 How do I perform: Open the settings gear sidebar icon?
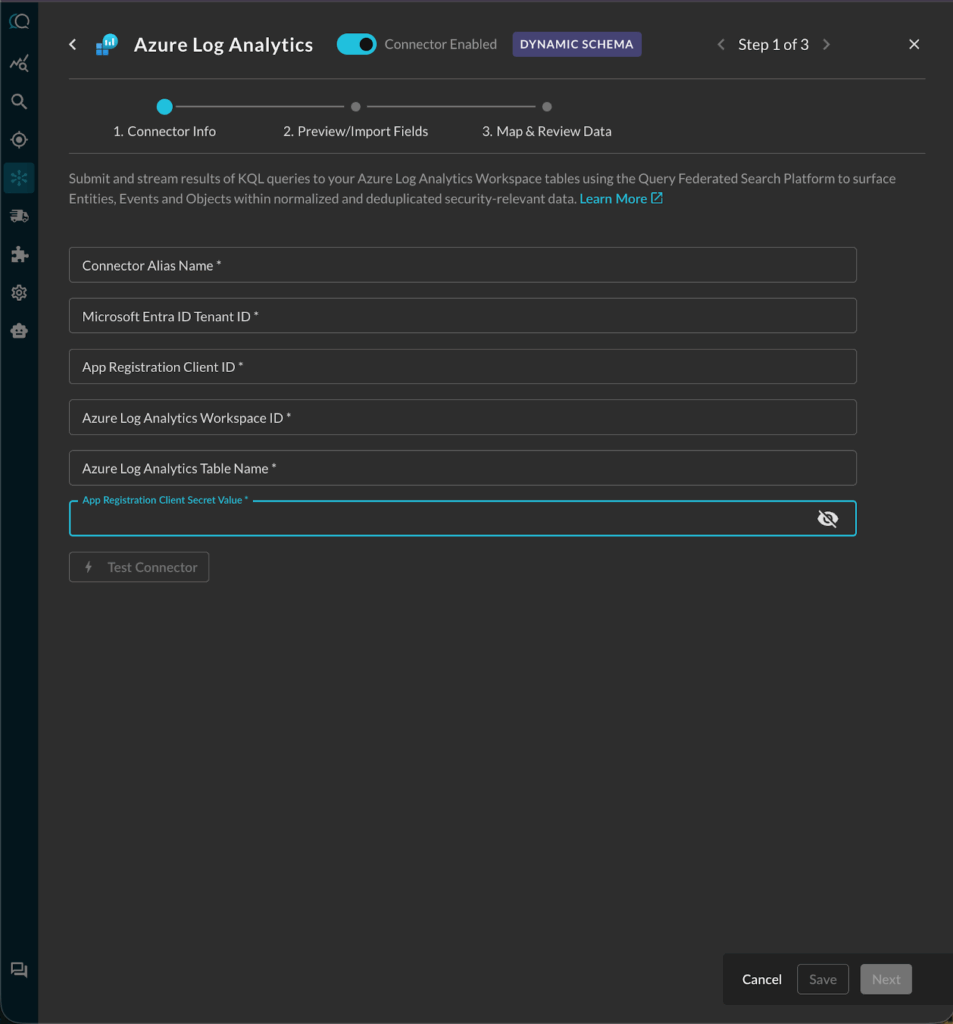pyautogui.click(x=19, y=293)
